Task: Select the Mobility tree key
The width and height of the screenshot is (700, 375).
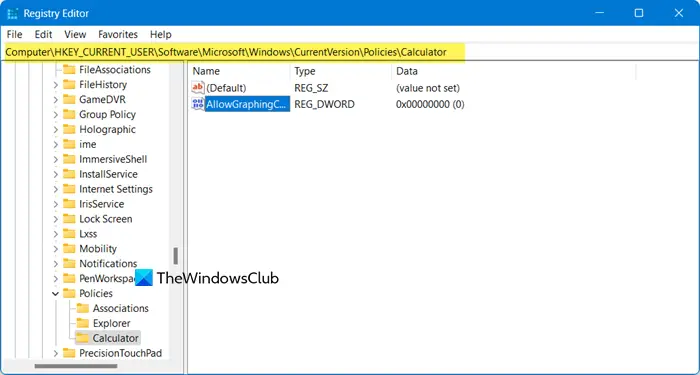Action: click(98, 249)
